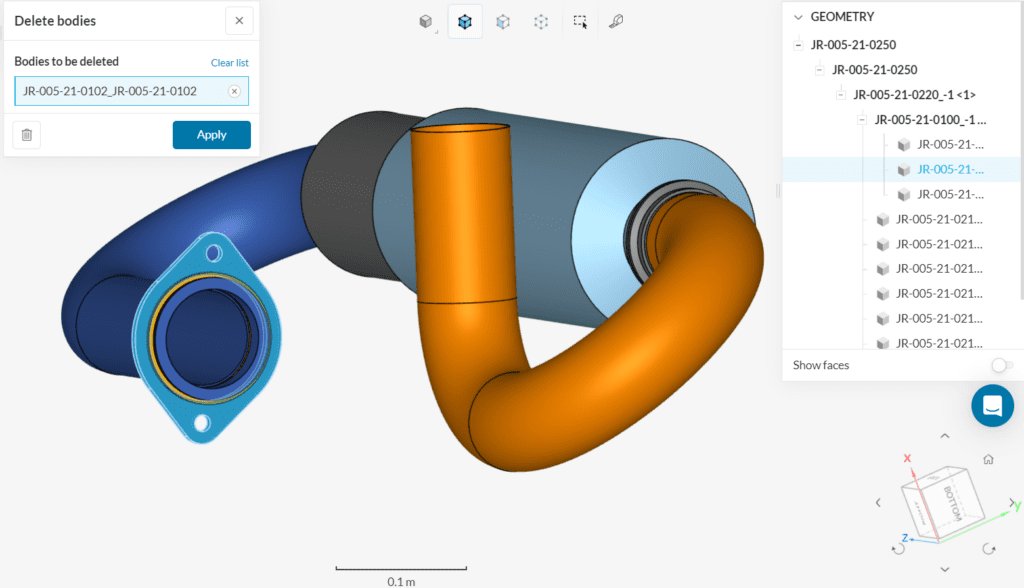
Task: Open the measurement tool on the toolbar
Action: coord(617,21)
